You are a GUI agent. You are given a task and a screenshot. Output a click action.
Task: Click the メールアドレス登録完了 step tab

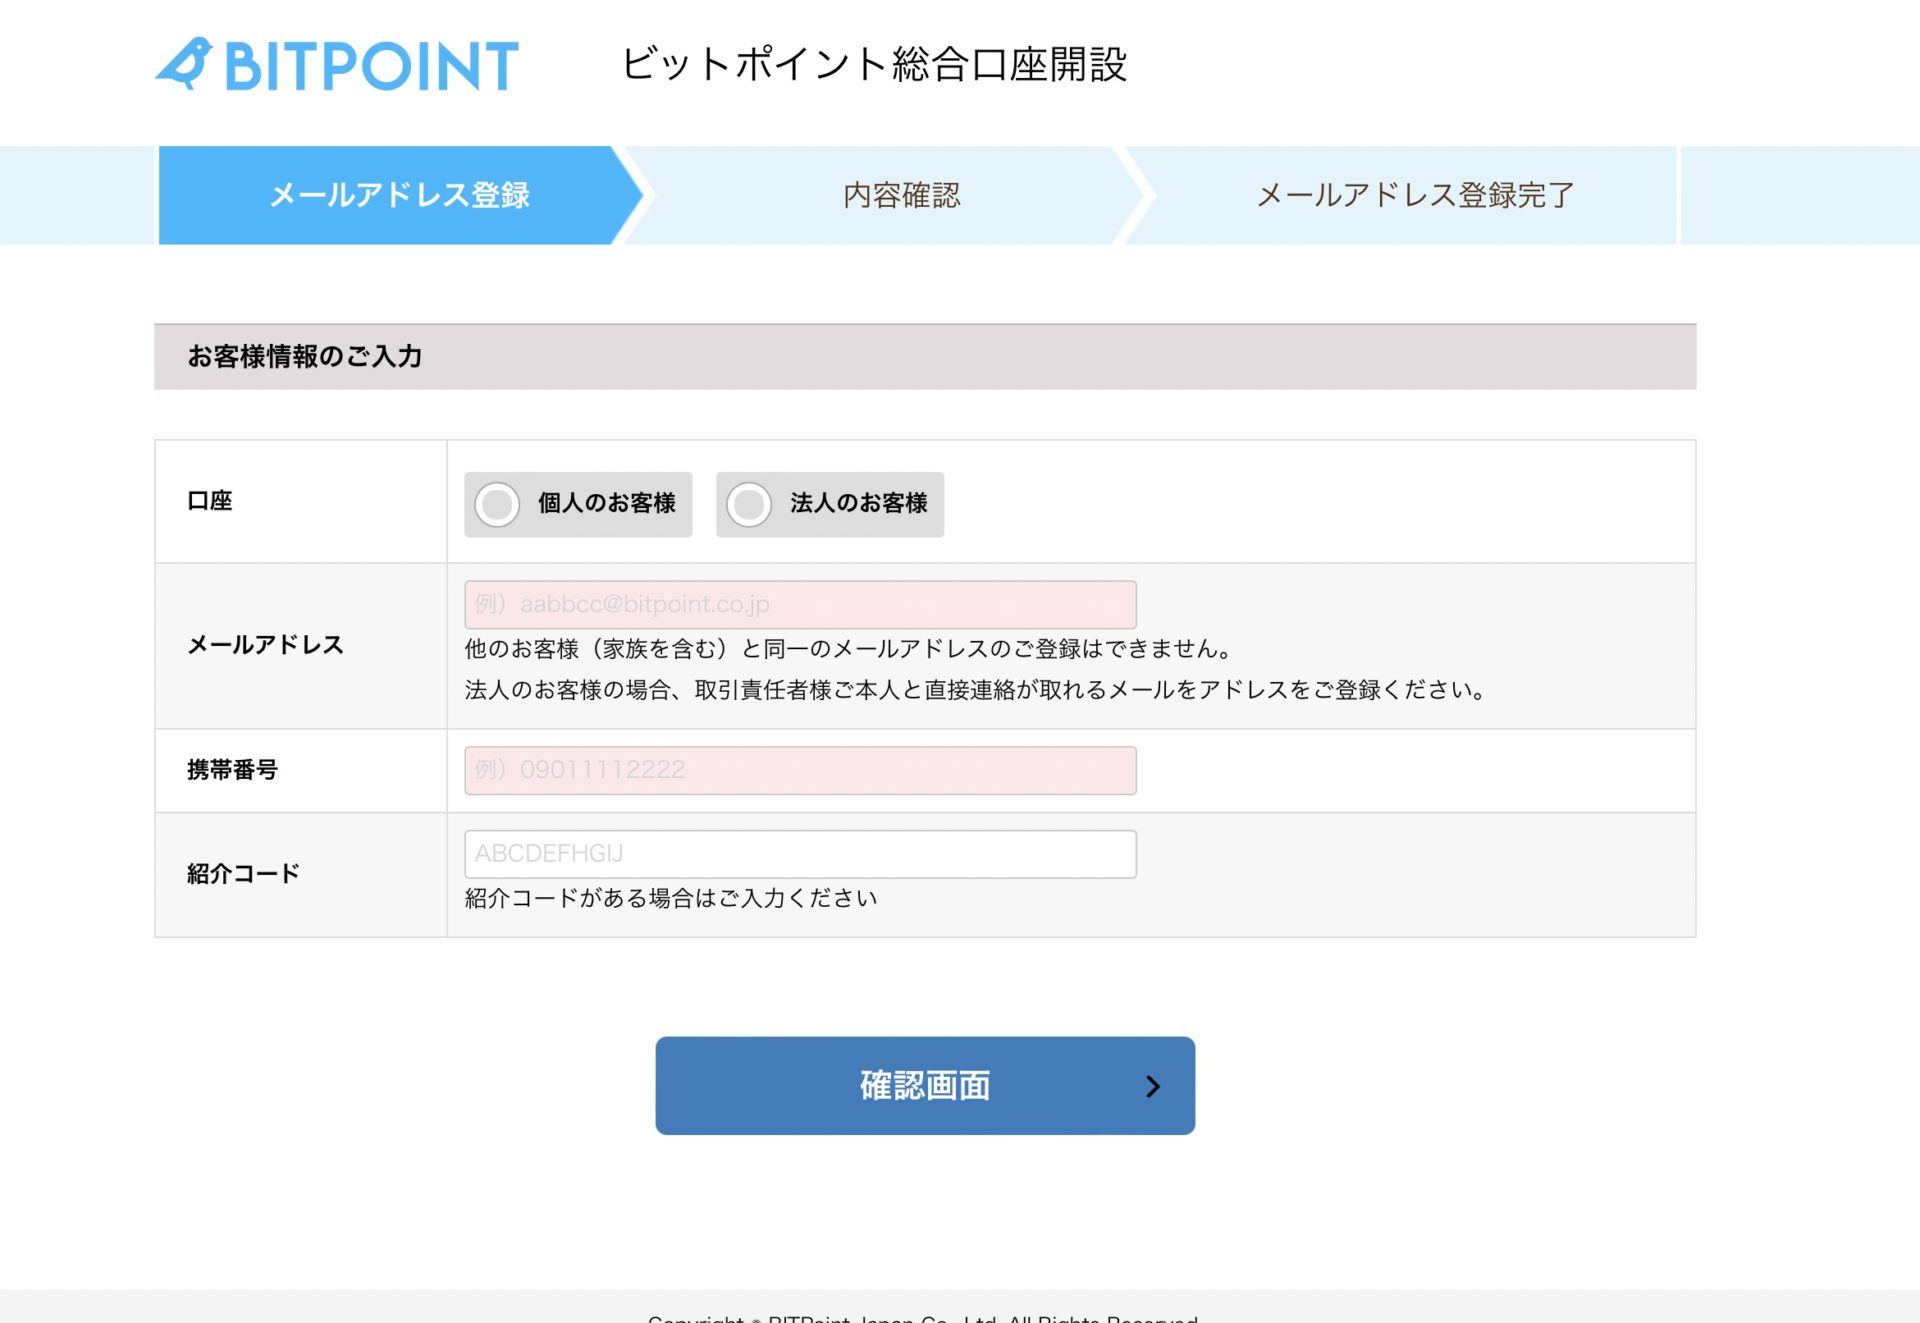1414,195
